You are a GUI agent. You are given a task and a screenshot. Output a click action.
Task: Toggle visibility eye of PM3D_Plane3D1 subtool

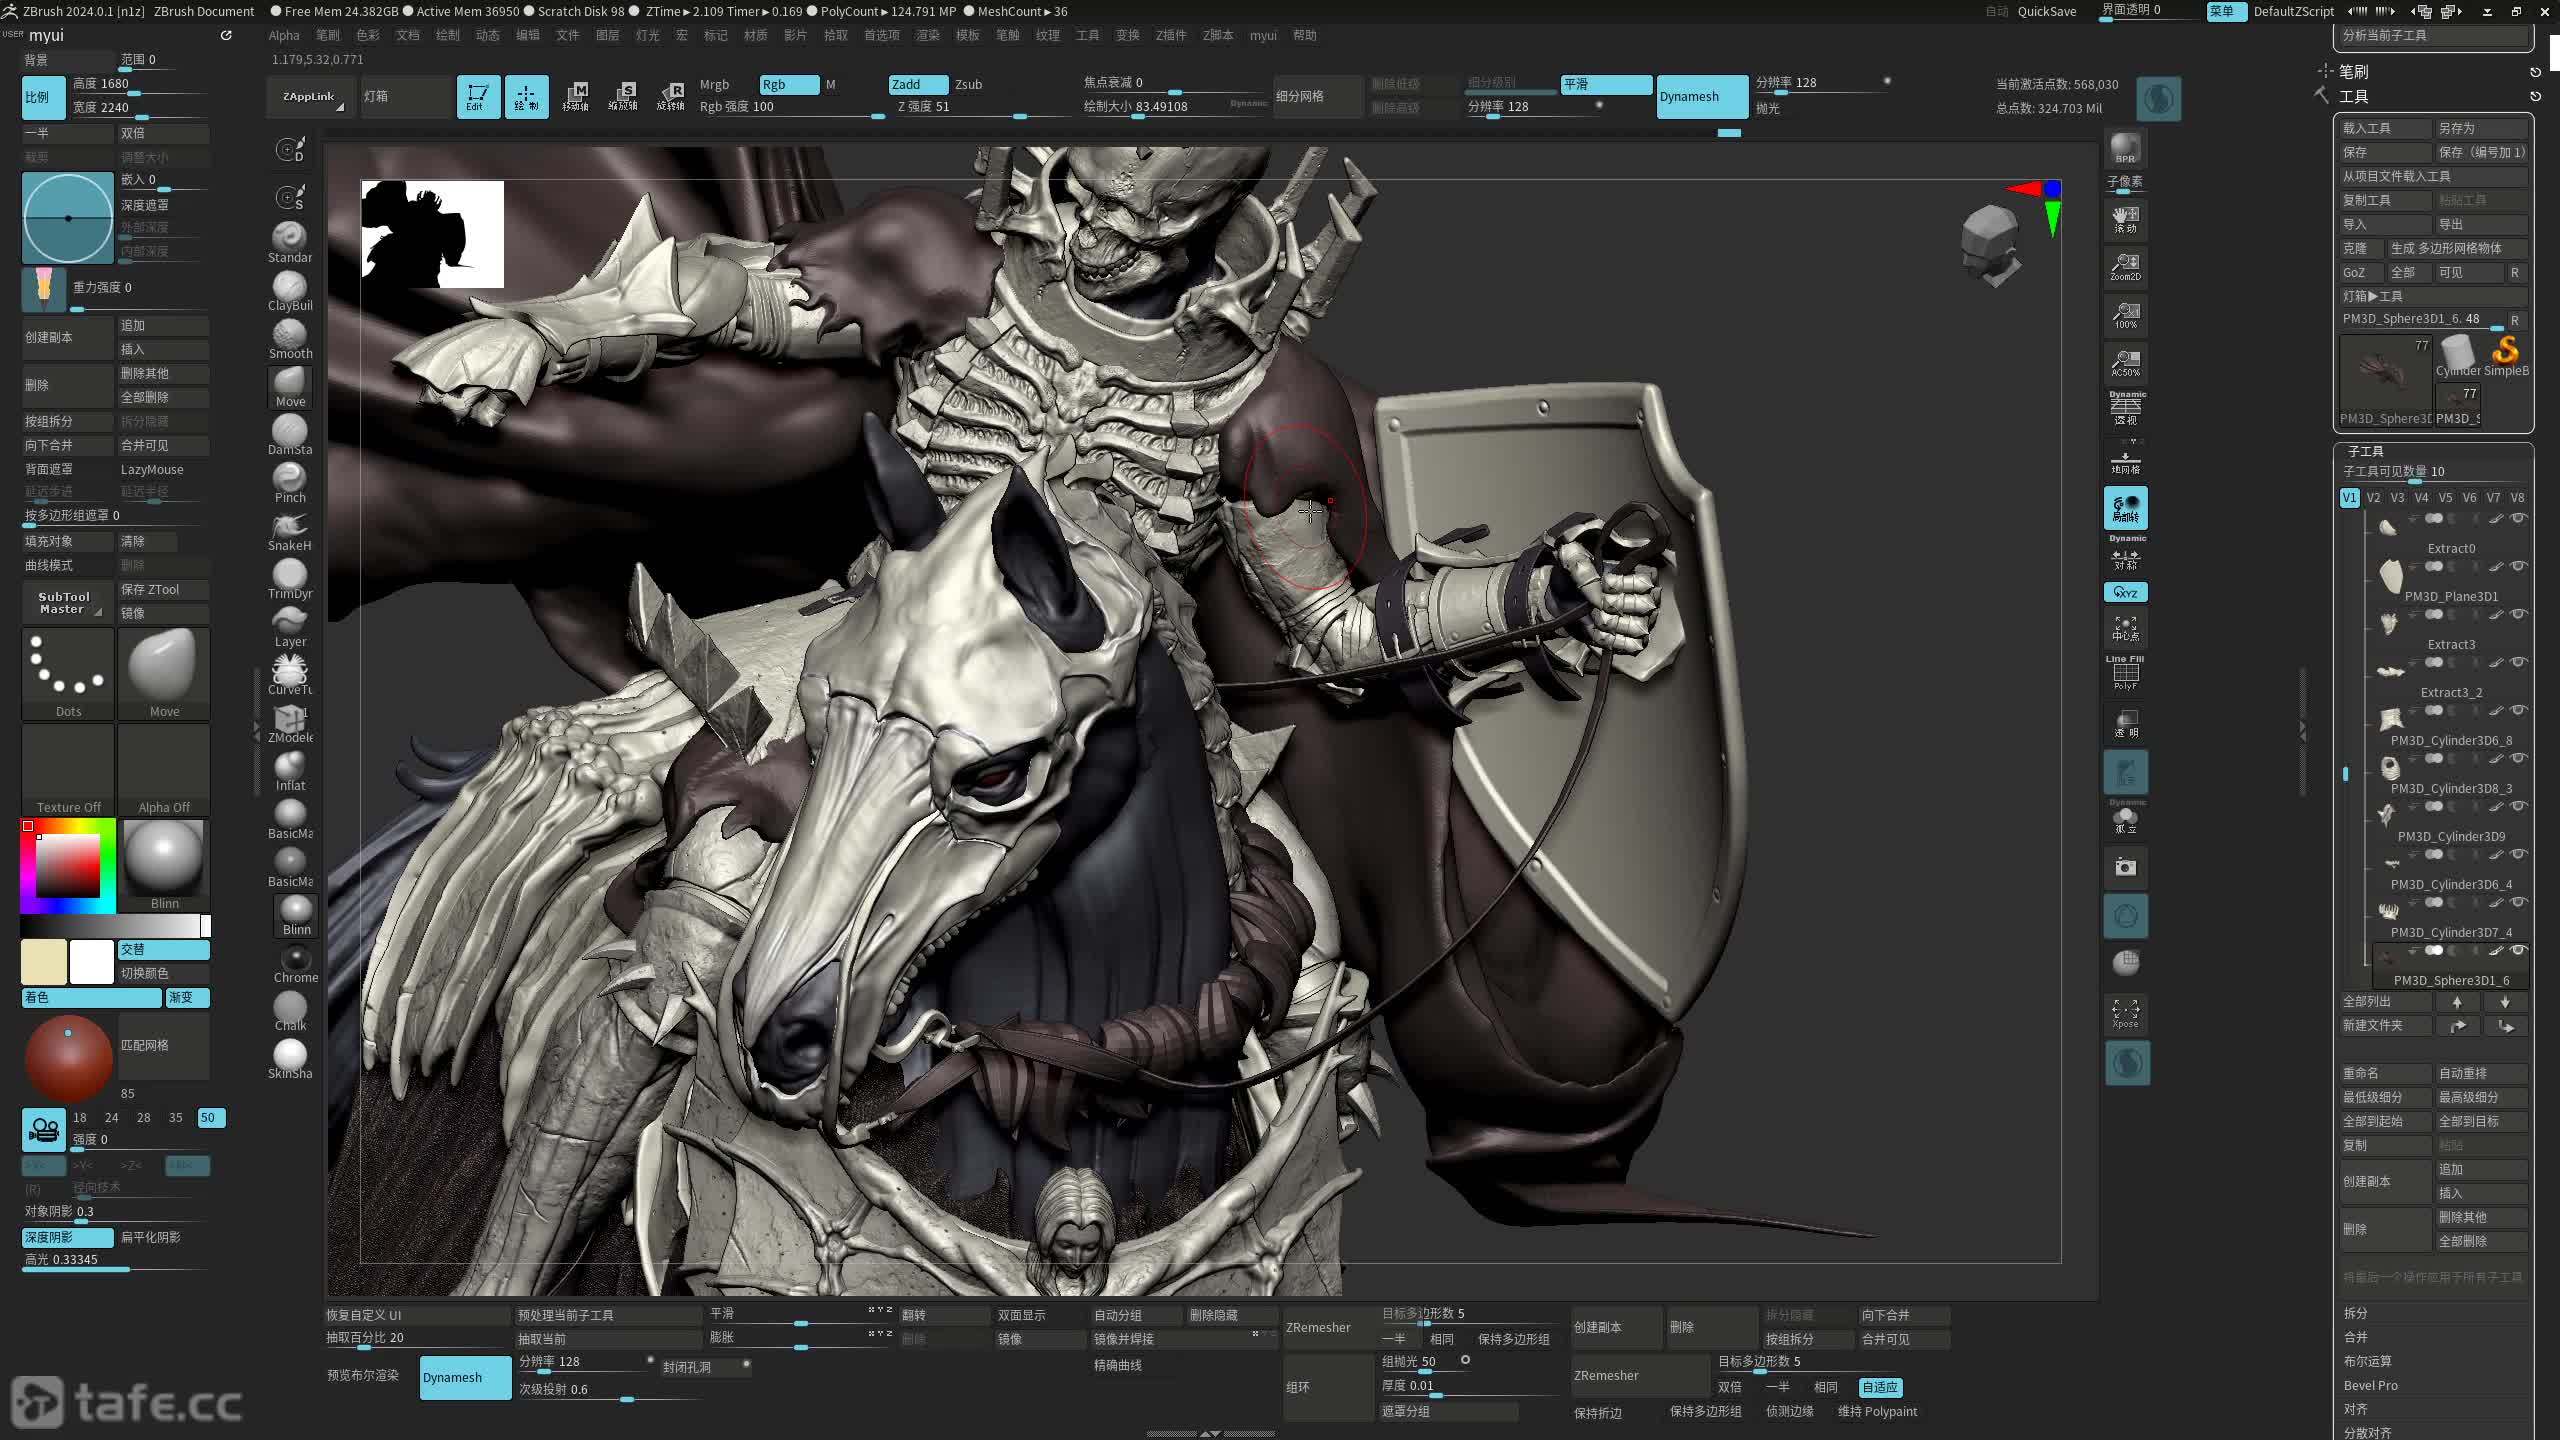tap(2518, 566)
